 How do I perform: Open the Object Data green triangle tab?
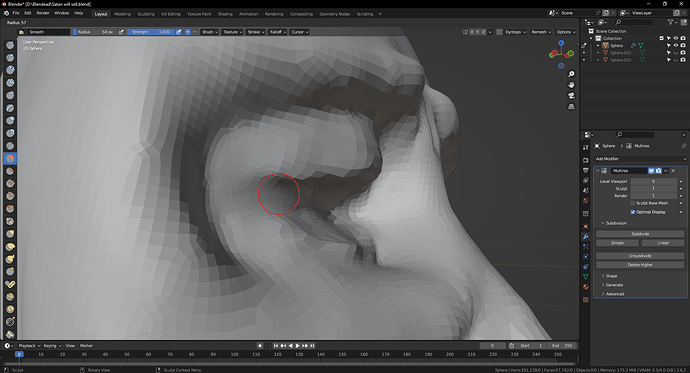coord(586,277)
